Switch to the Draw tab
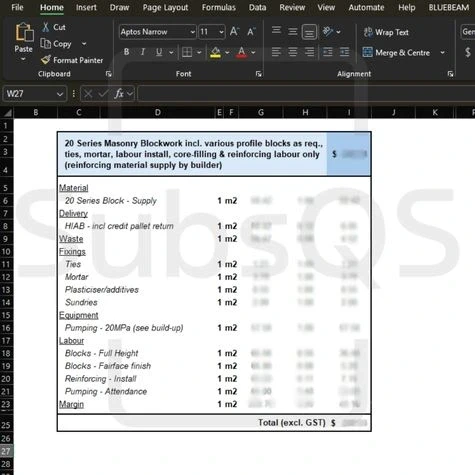Viewport: 475px width, 475px height. 119,7
